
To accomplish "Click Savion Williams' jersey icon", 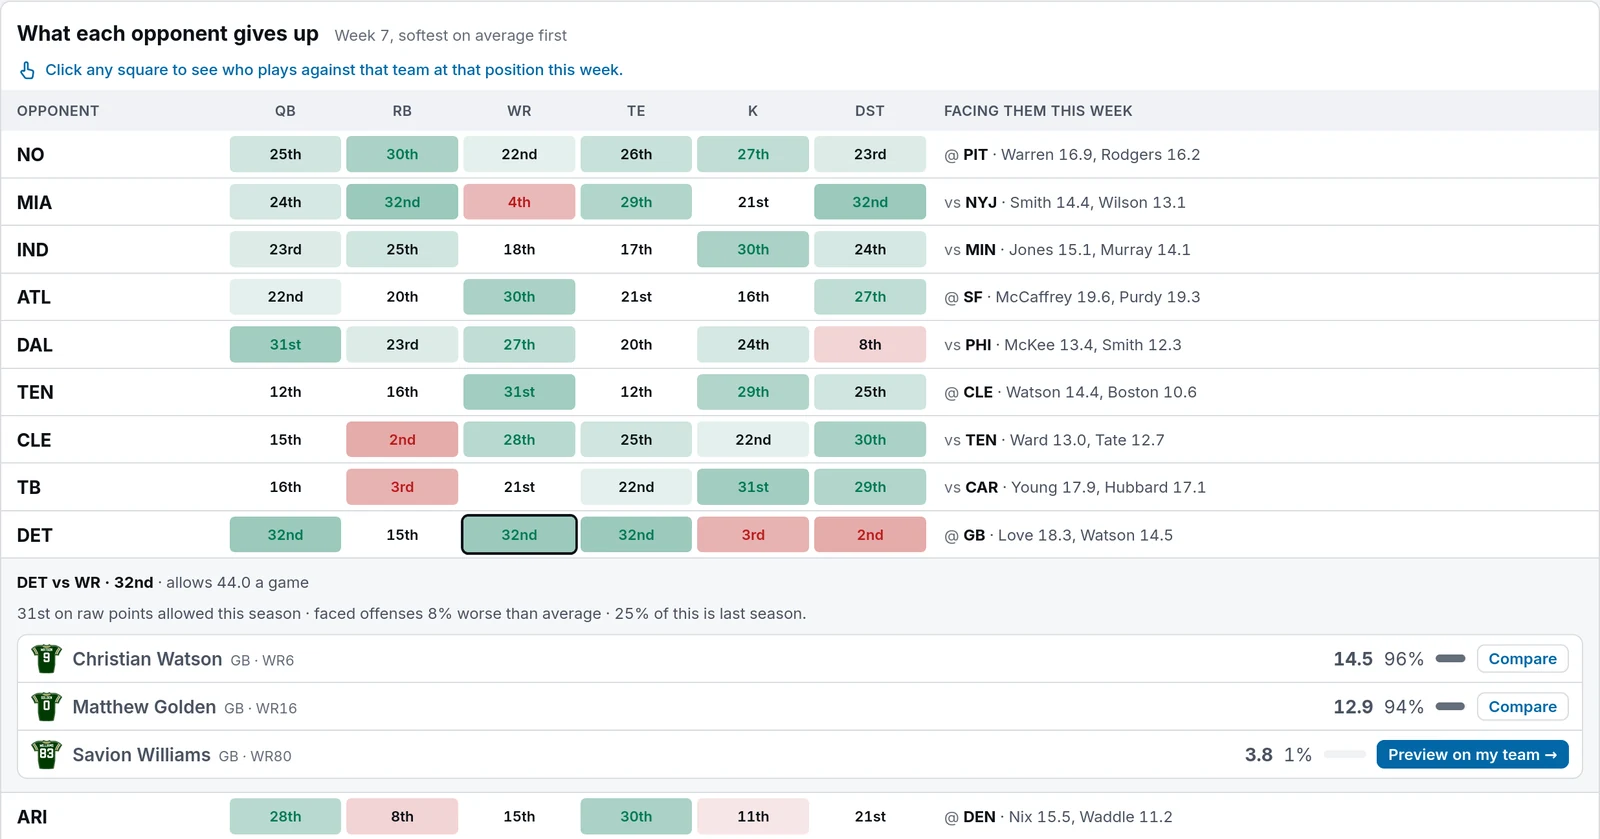I will tap(46, 755).
